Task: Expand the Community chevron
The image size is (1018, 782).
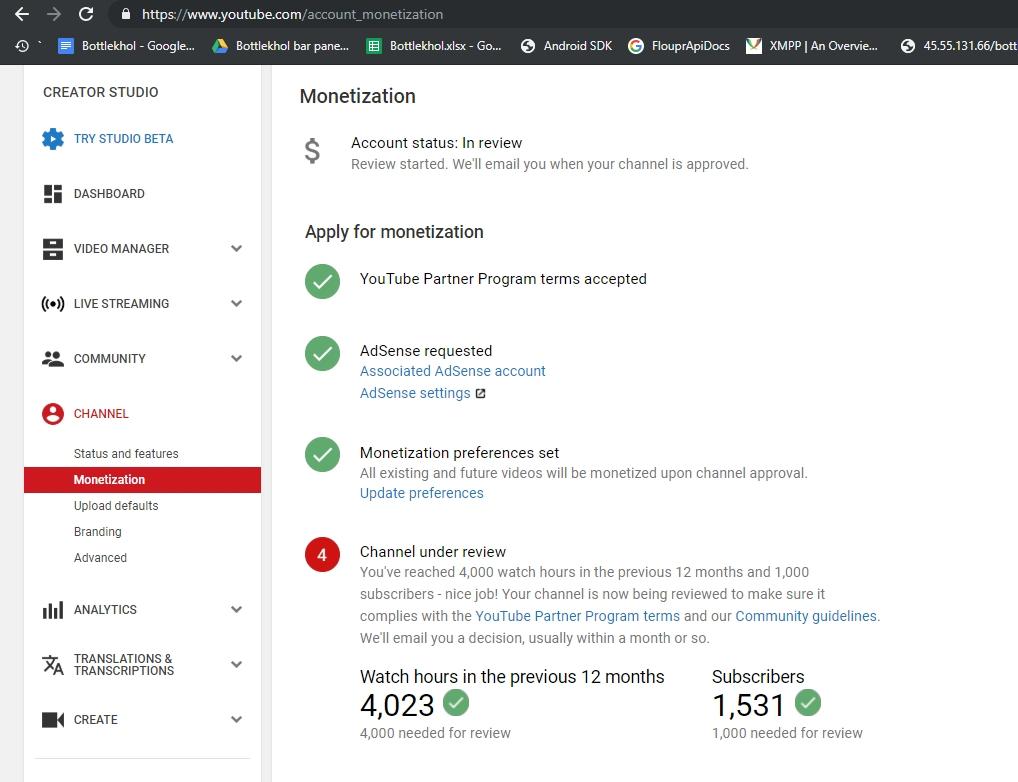Action: point(236,359)
